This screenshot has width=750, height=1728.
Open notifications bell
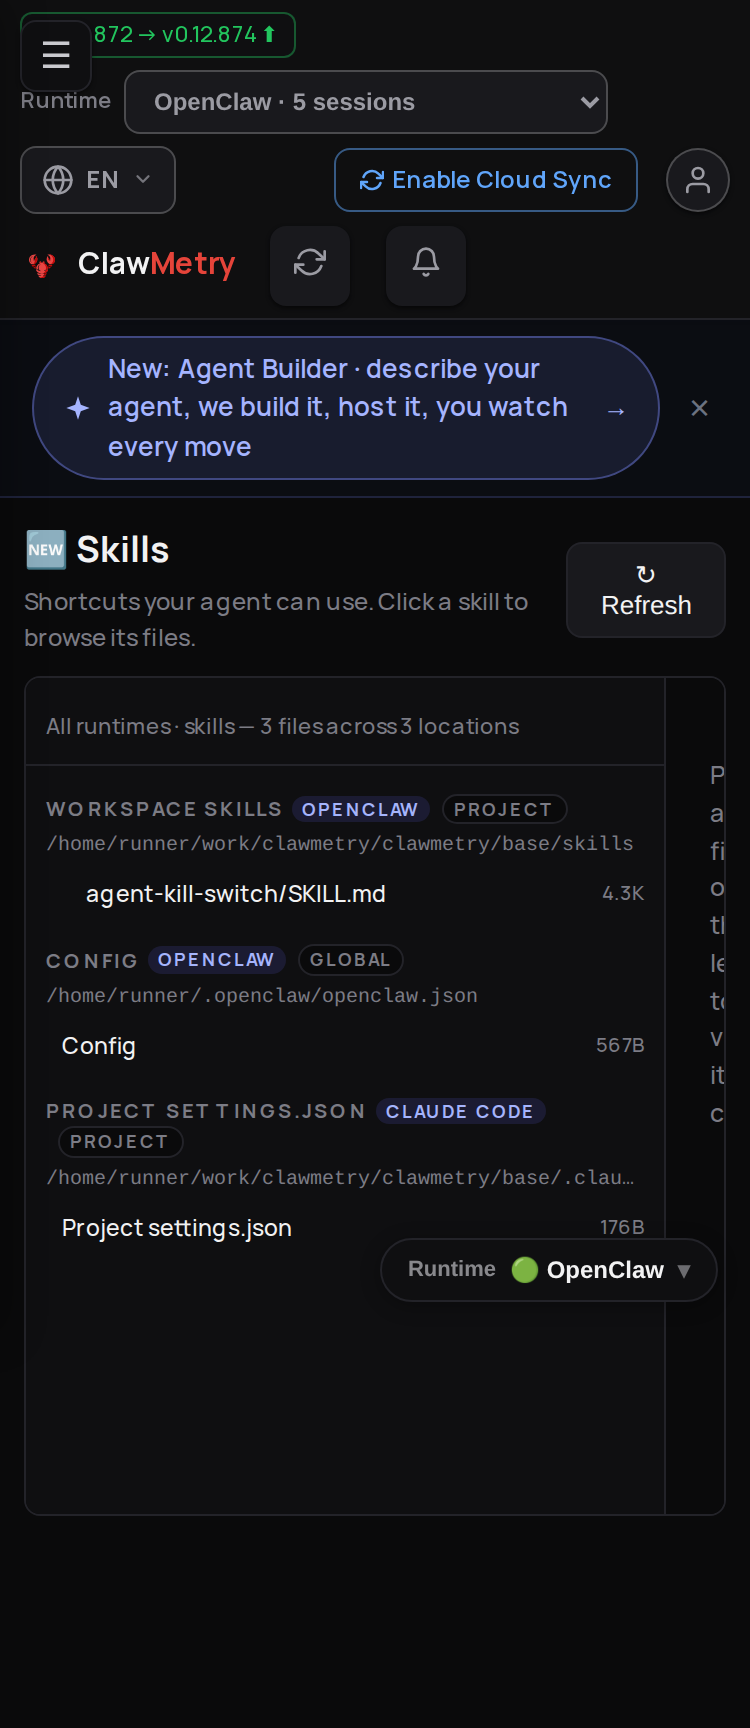426,265
